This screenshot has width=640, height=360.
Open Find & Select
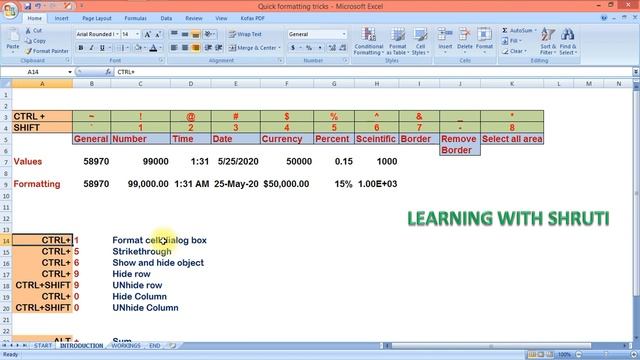coord(567,41)
